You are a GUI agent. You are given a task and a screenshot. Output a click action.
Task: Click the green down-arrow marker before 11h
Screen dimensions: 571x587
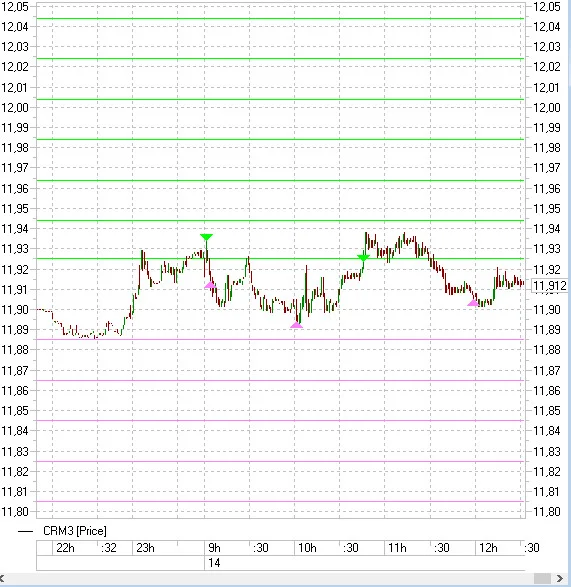point(363,258)
